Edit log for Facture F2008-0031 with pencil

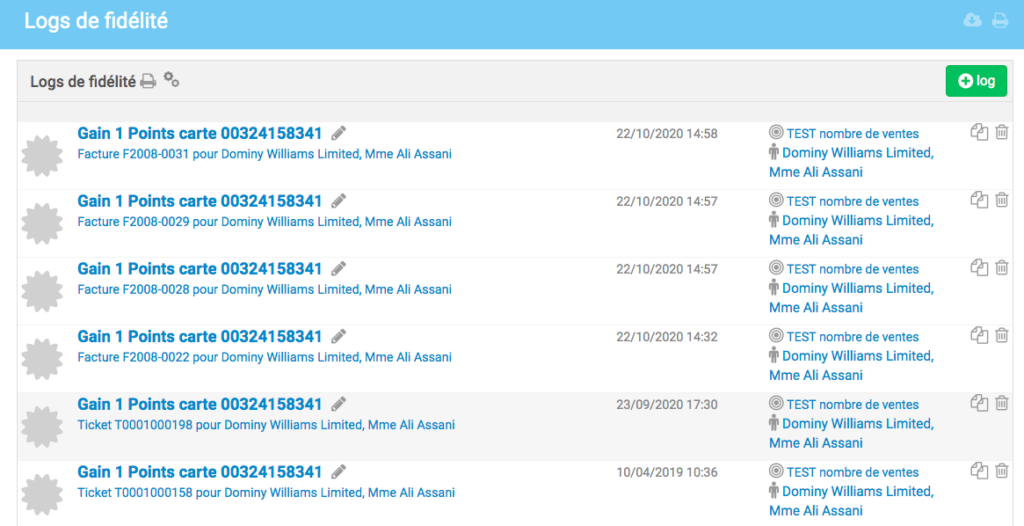pyautogui.click(x=338, y=133)
